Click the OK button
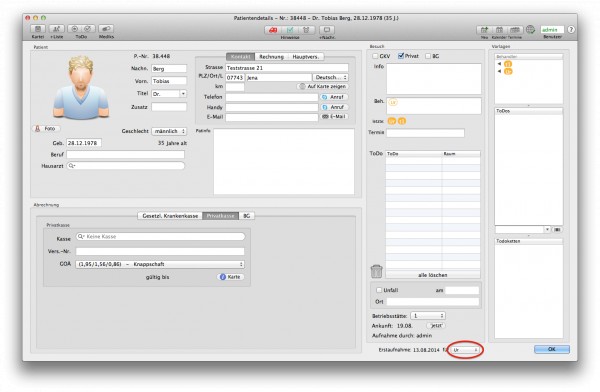Image resolution: width=600 pixels, height=392 pixels. point(551,349)
